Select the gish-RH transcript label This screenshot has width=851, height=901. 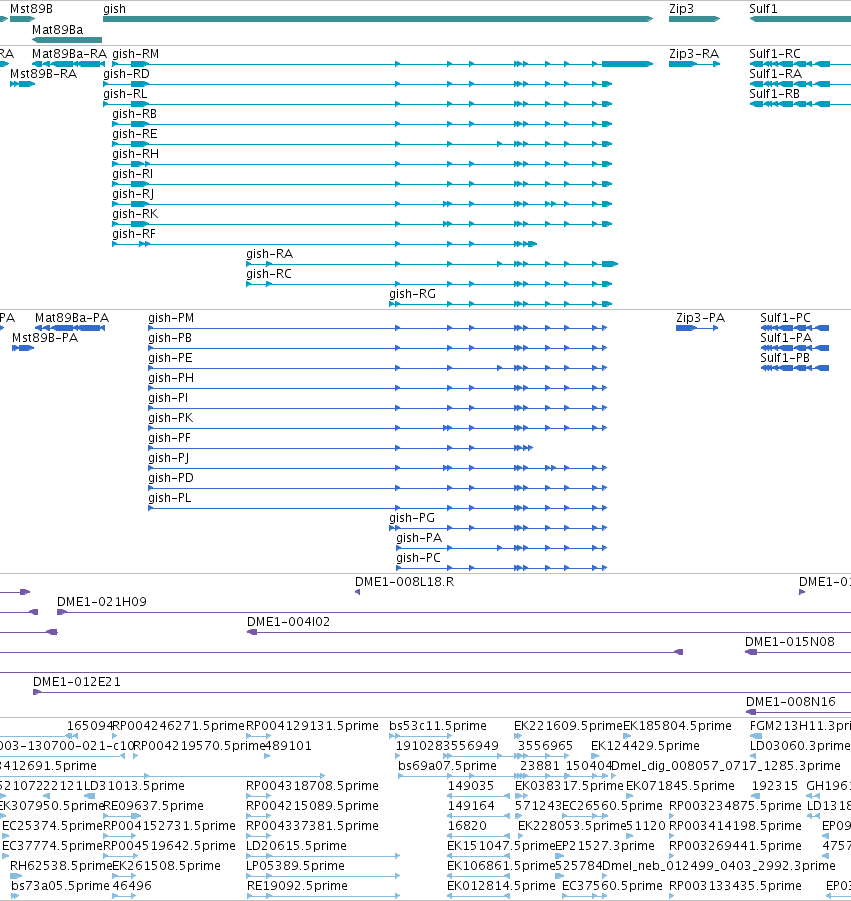(136, 154)
